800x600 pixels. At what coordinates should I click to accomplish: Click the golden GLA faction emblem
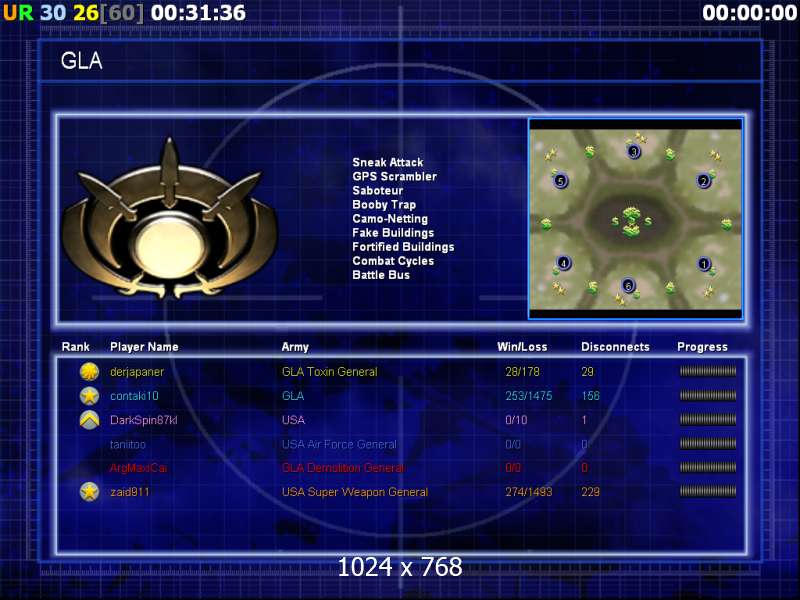(170, 219)
